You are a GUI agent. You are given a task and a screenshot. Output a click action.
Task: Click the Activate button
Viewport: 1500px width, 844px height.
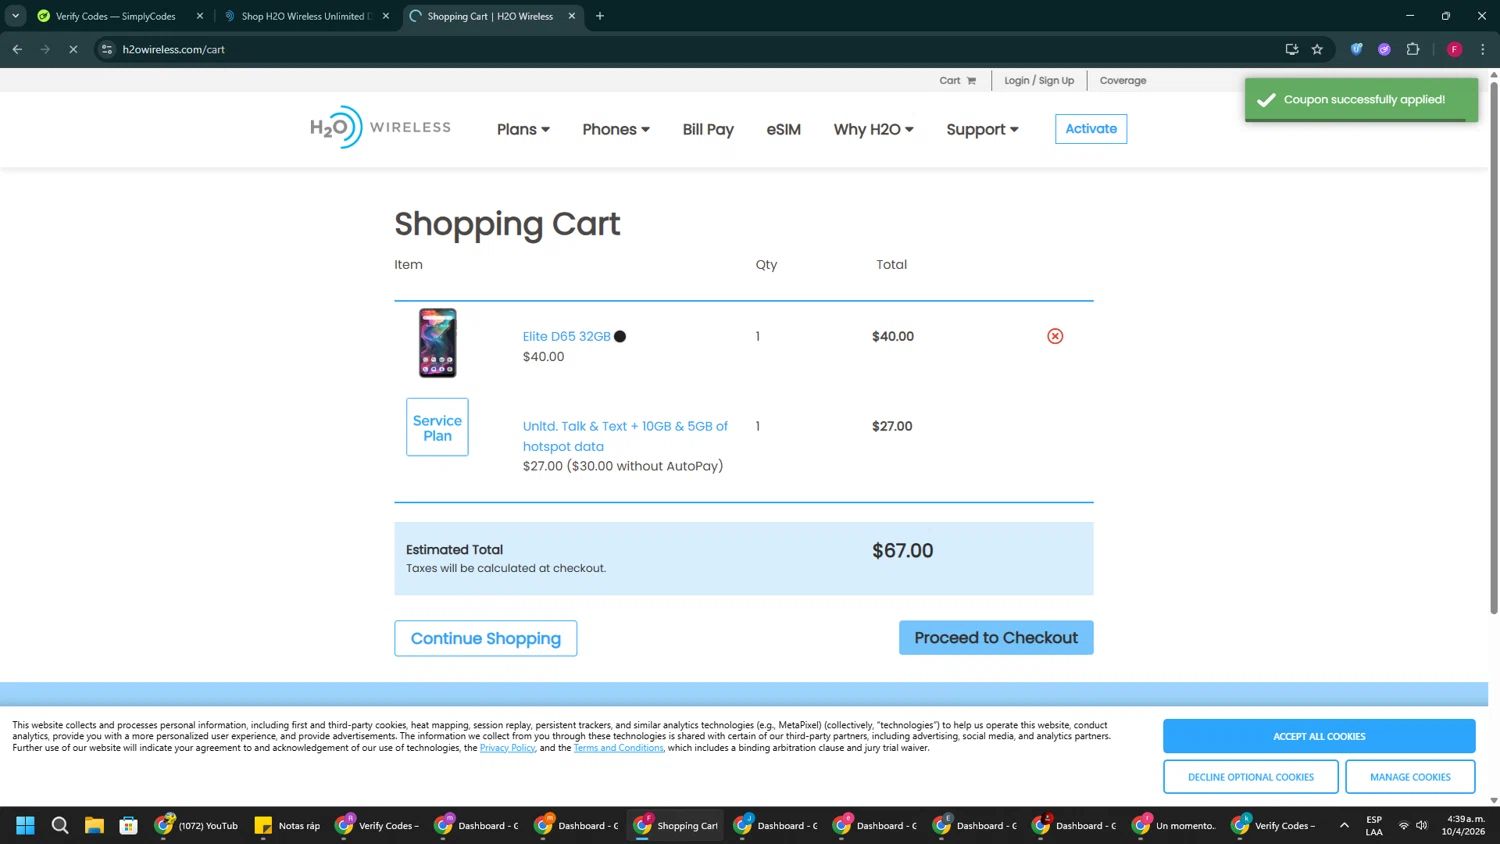[1091, 129]
